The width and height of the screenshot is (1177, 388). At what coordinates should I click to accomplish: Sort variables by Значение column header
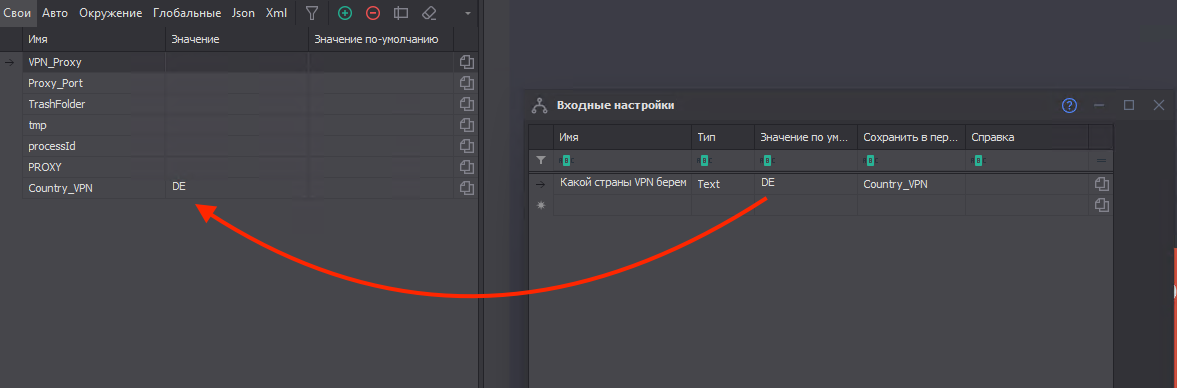pyautogui.click(x=236, y=39)
